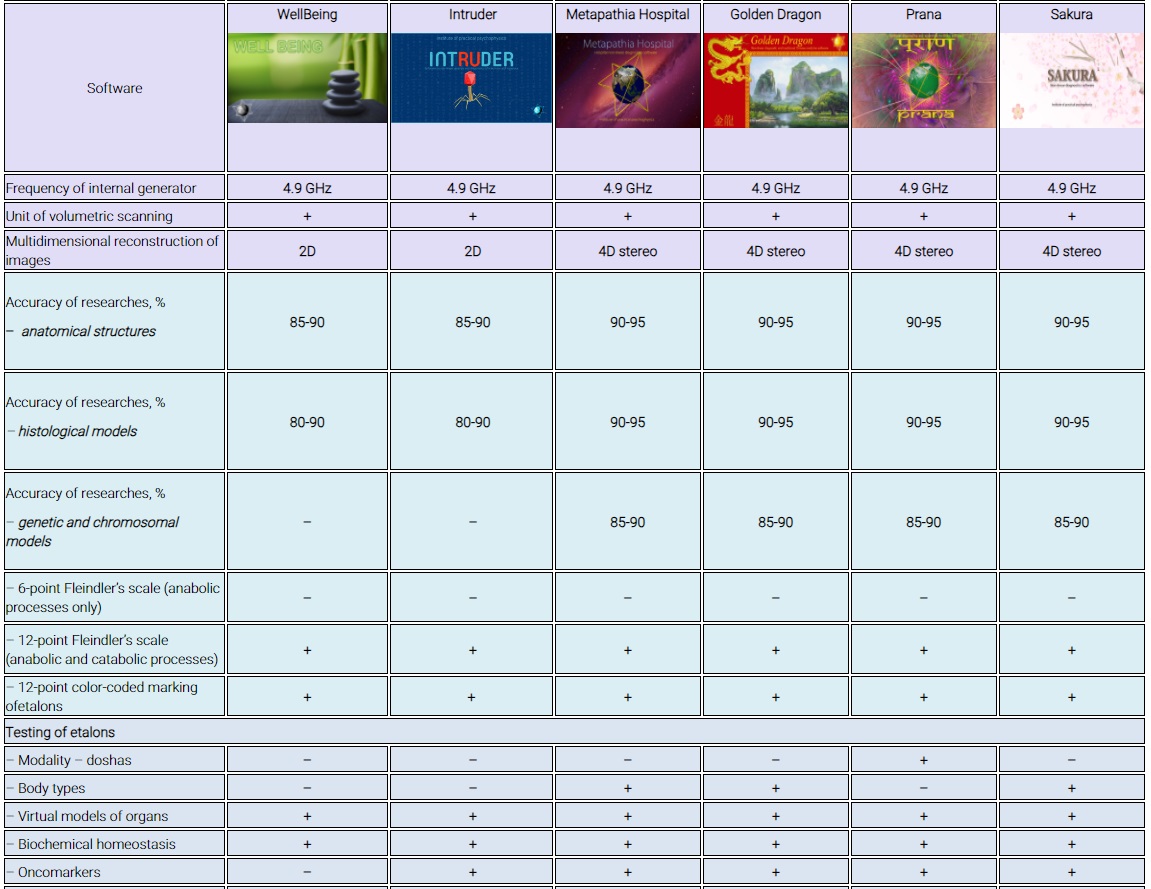Screen dimensions: 1151x889
Task: Open the WellBeing software thumbnail image
Action: click(x=307, y=78)
